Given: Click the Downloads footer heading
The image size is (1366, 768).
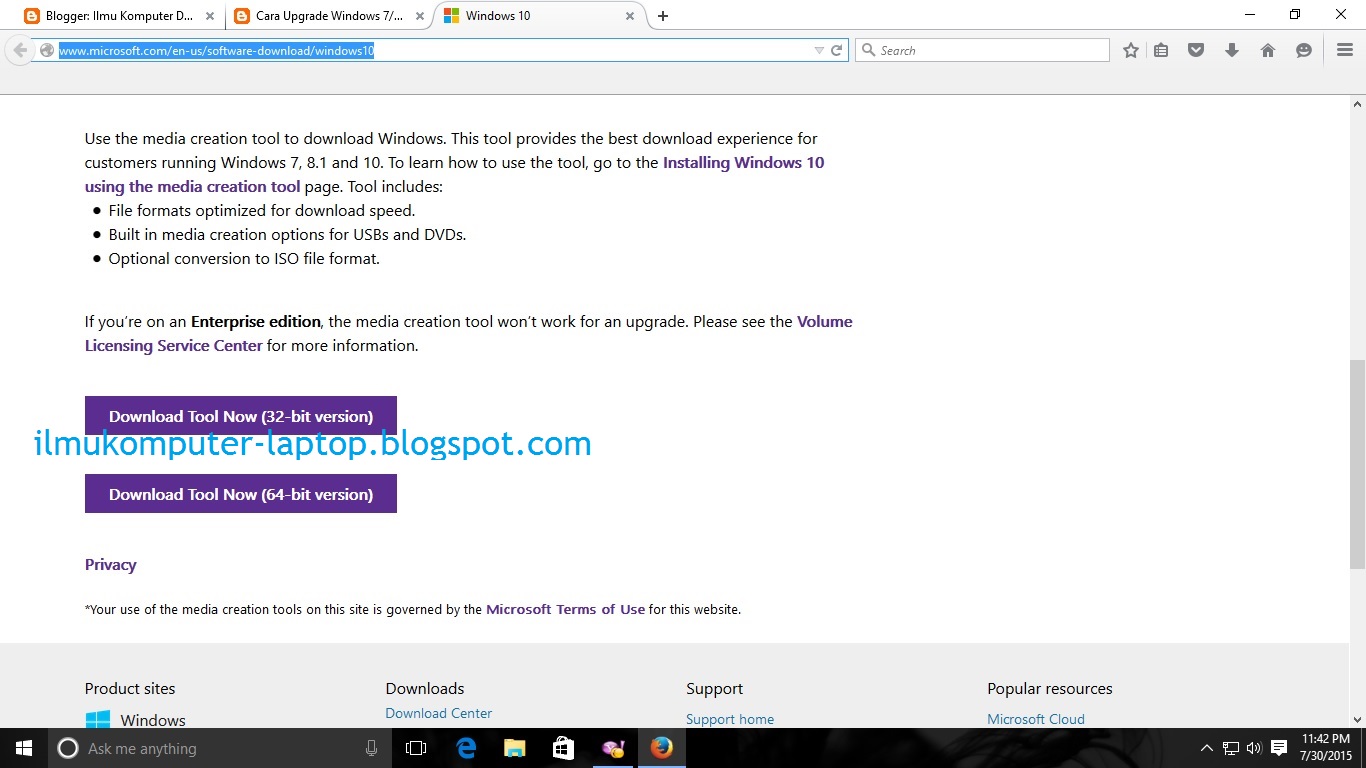Looking at the screenshot, I should [425, 689].
